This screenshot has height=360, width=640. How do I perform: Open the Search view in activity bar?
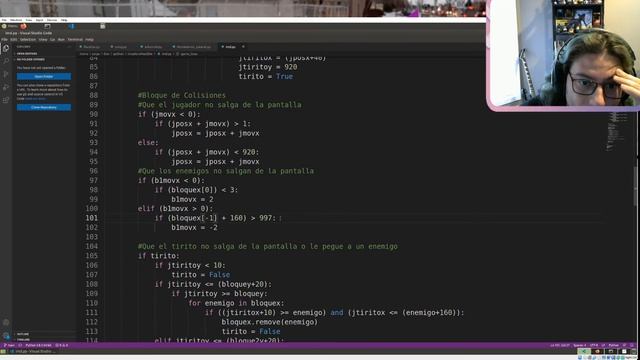6,61
